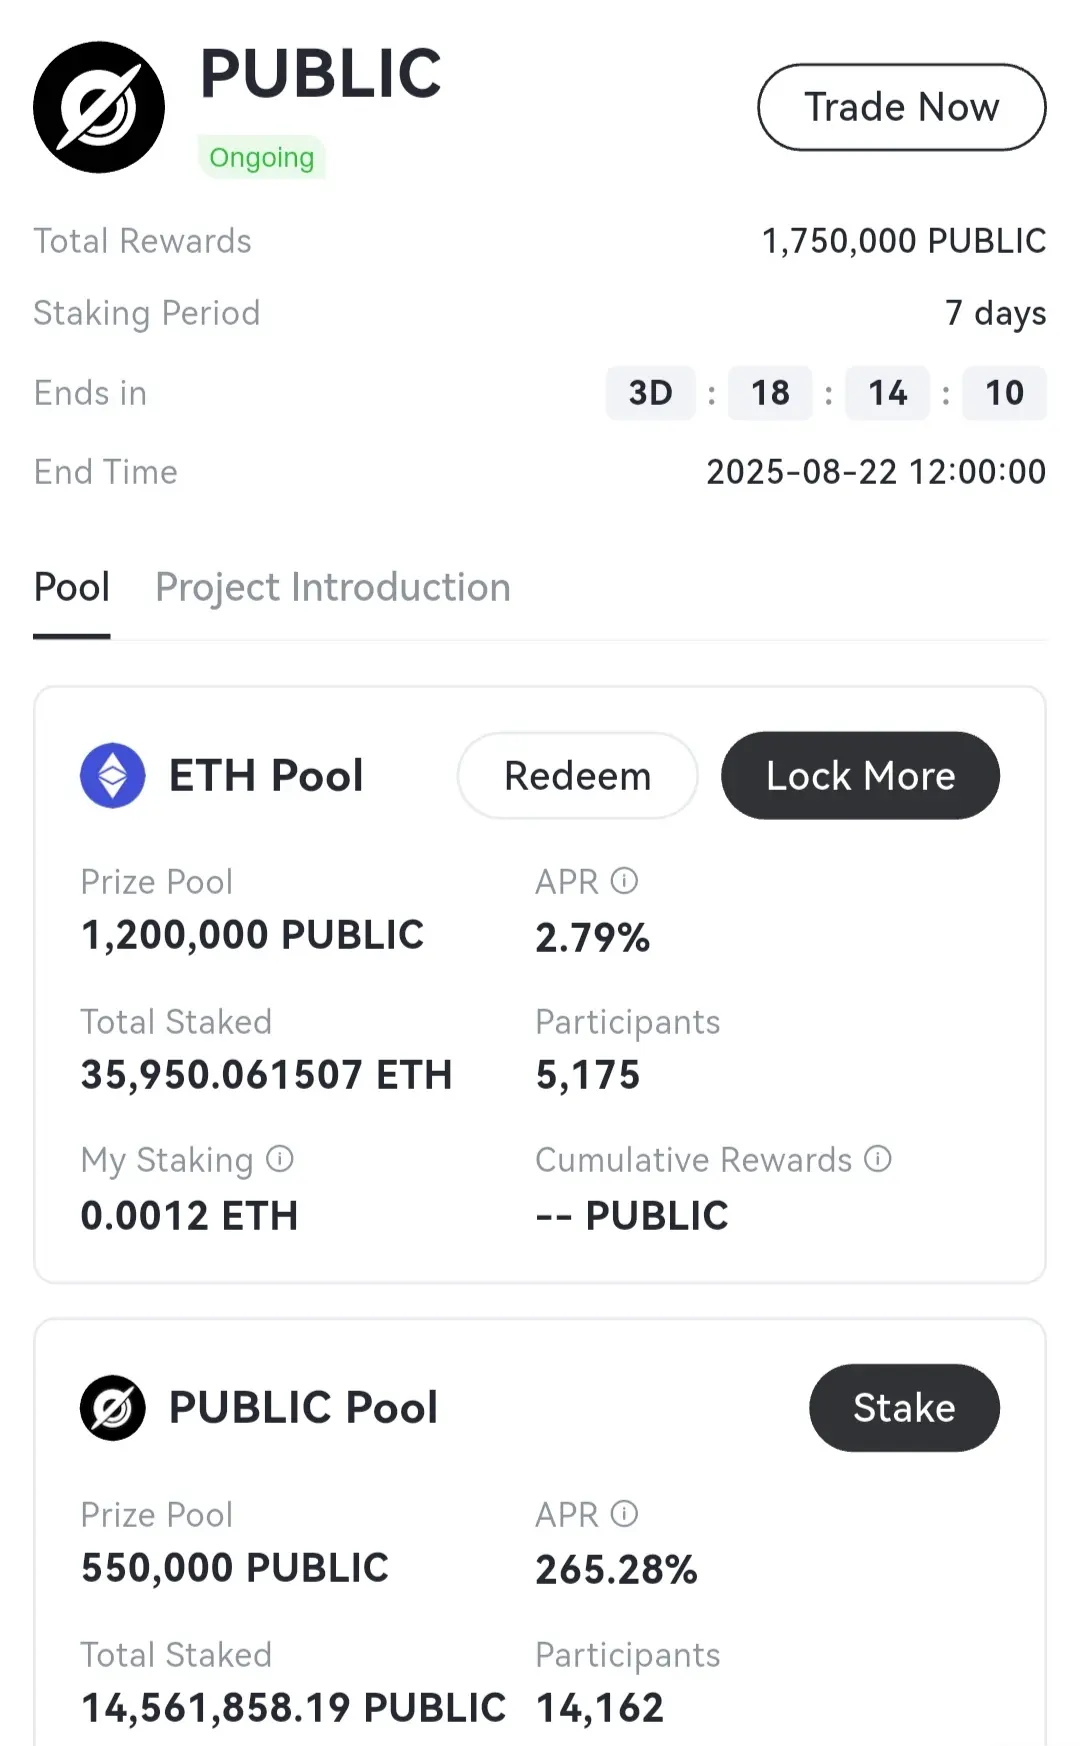Image resolution: width=1080 pixels, height=1746 pixels.
Task: Click the Trade Now button
Action: coord(902,107)
